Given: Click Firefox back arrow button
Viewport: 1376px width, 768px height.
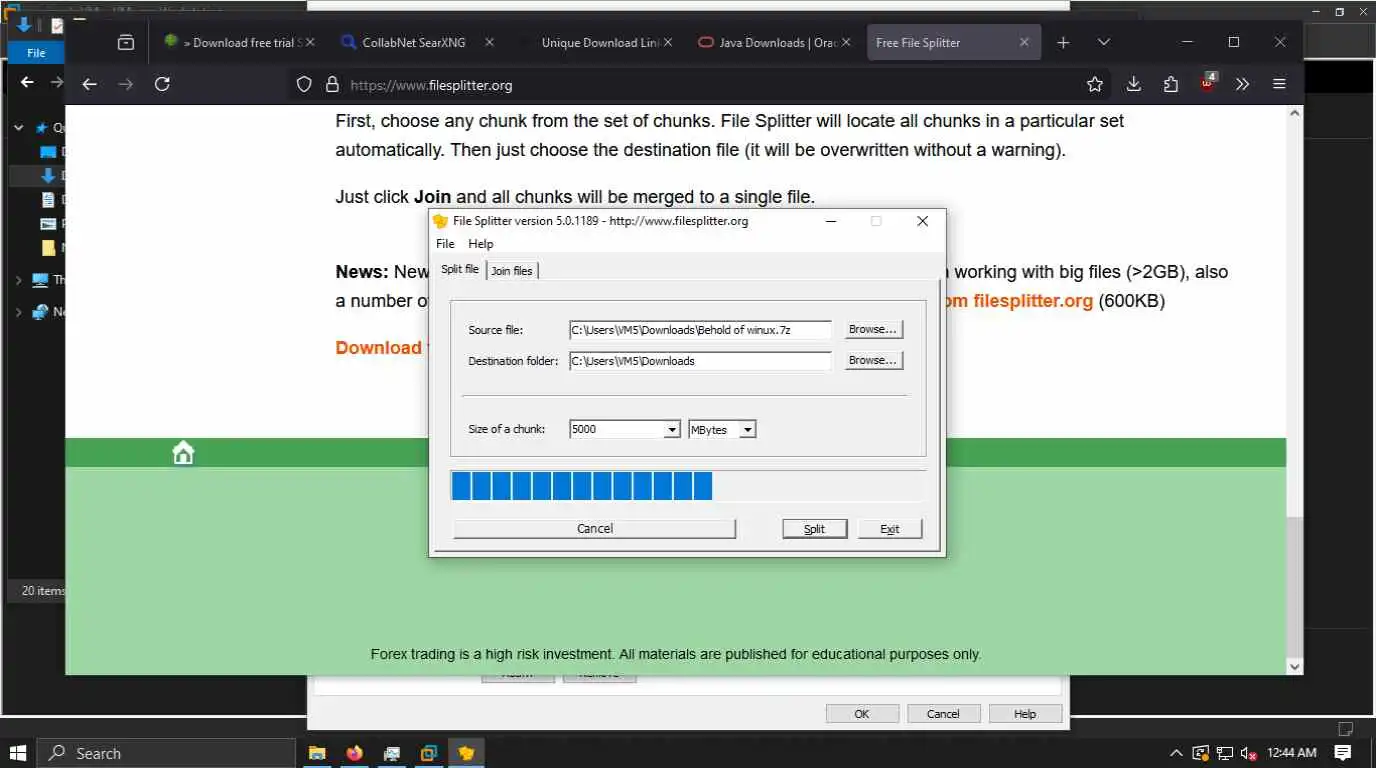Looking at the screenshot, I should point(89,85).
